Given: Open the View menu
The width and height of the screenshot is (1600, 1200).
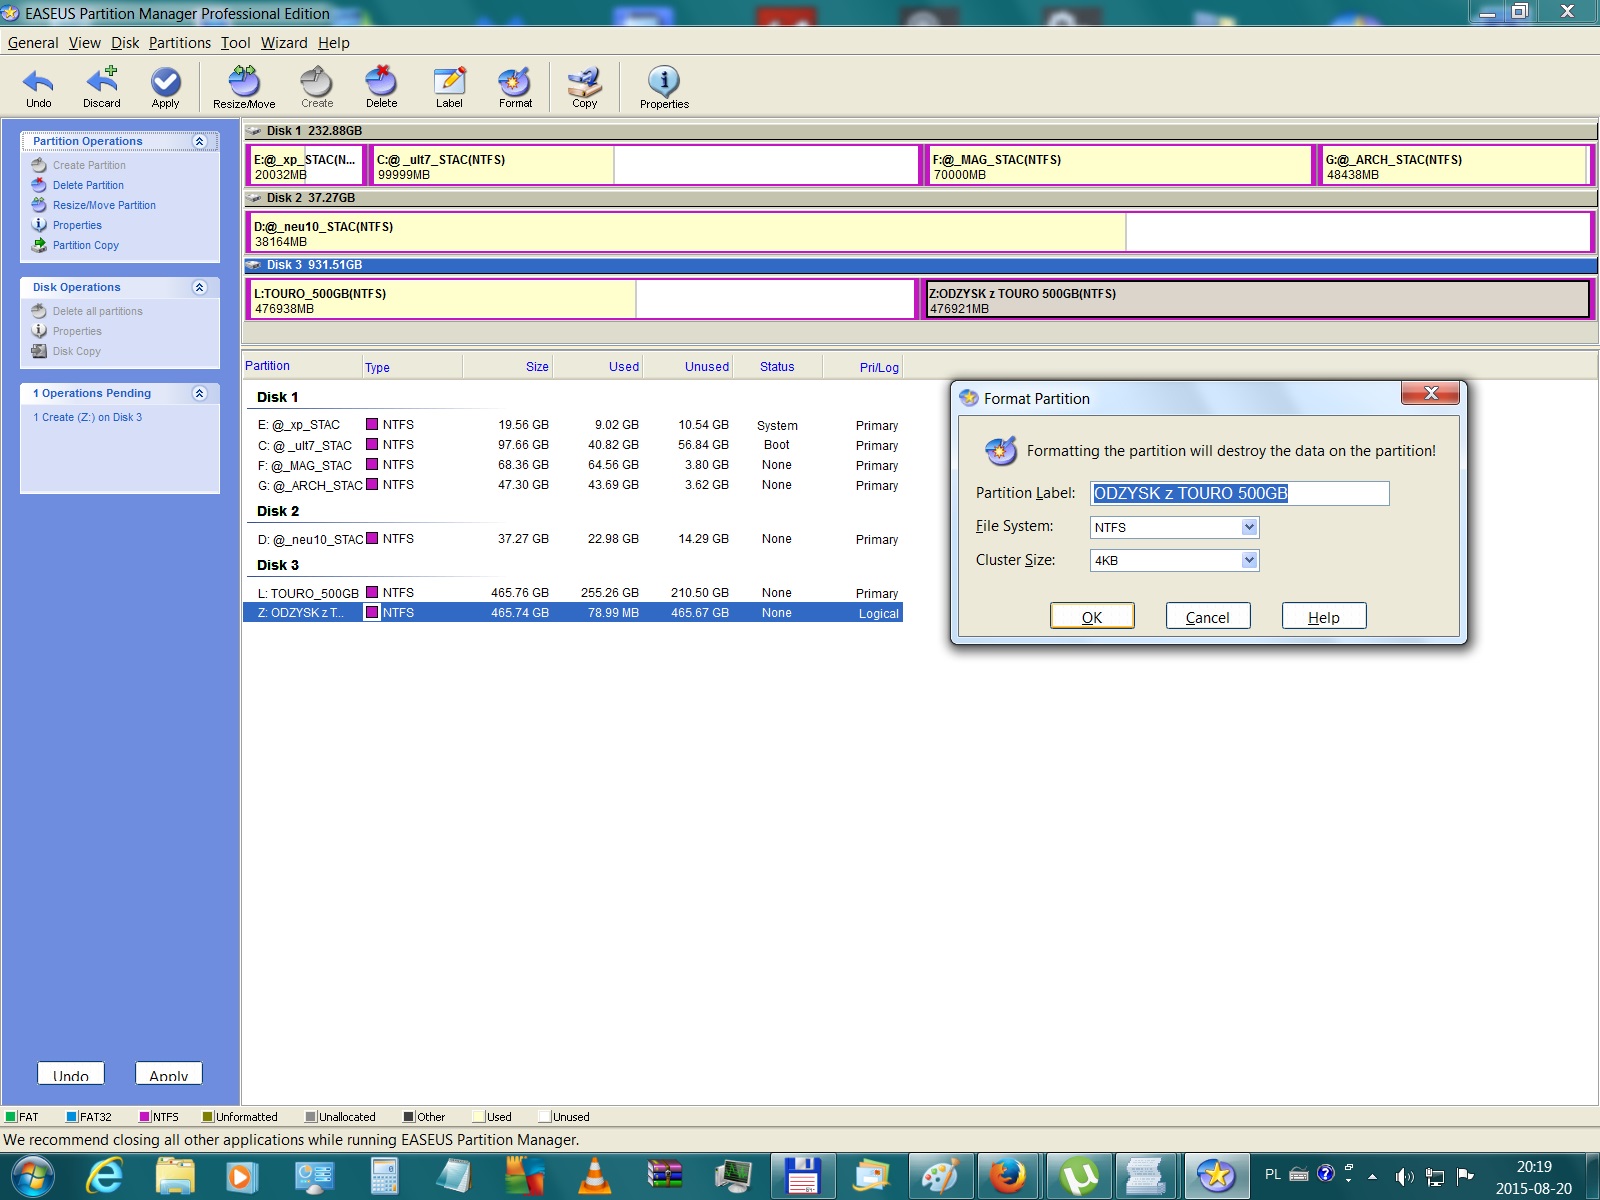Looking at the screenshot, I should (85, 43).
